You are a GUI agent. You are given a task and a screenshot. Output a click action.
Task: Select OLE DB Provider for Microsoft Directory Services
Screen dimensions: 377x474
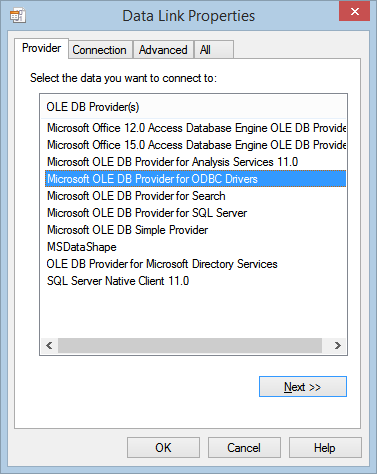coord(196,264)
